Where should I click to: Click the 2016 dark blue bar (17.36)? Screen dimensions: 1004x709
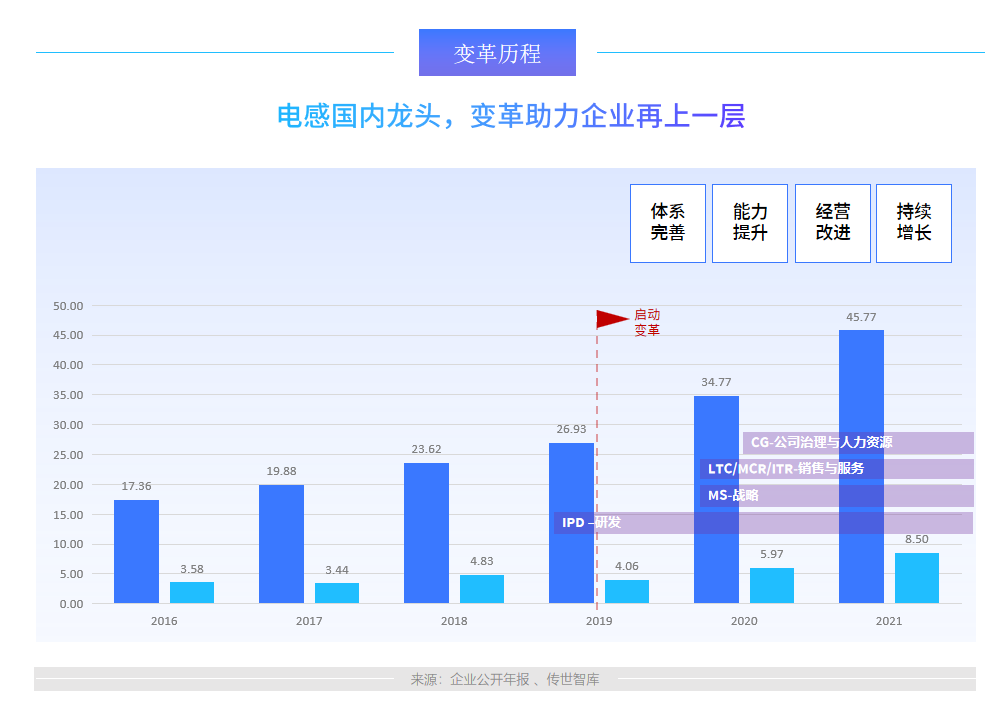(136, 551)
